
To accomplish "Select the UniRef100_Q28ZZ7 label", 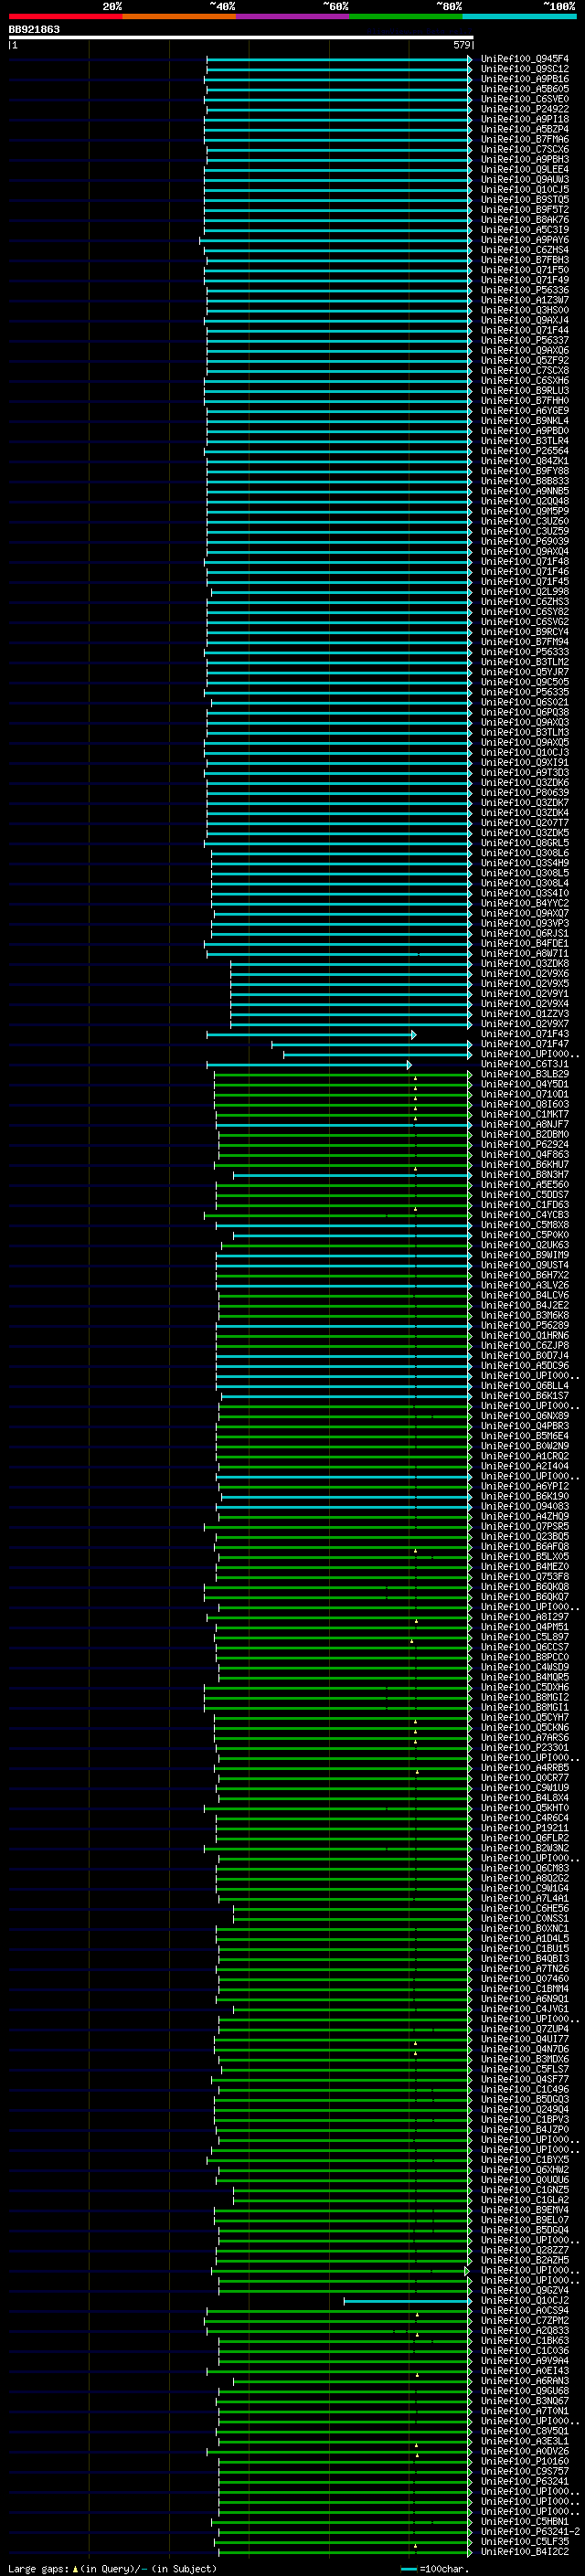I will coord(525,2250).
